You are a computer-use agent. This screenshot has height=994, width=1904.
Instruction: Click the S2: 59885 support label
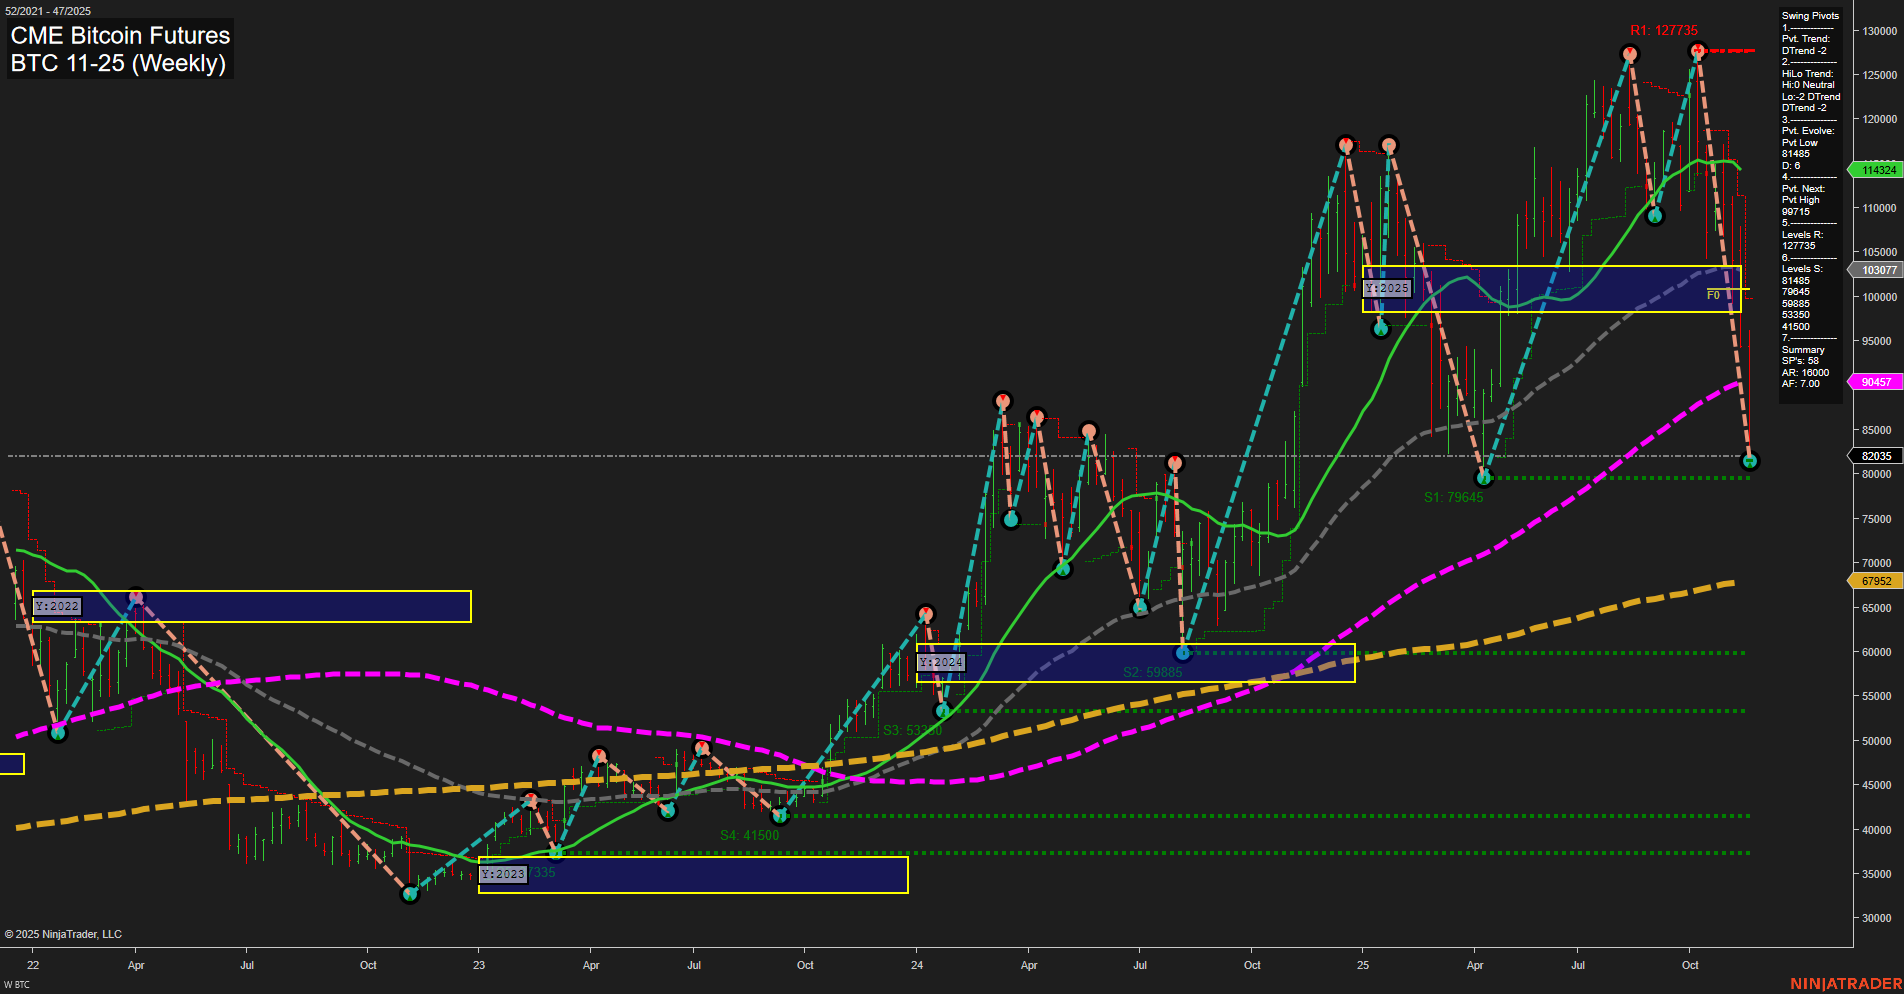pos(1151,672)
